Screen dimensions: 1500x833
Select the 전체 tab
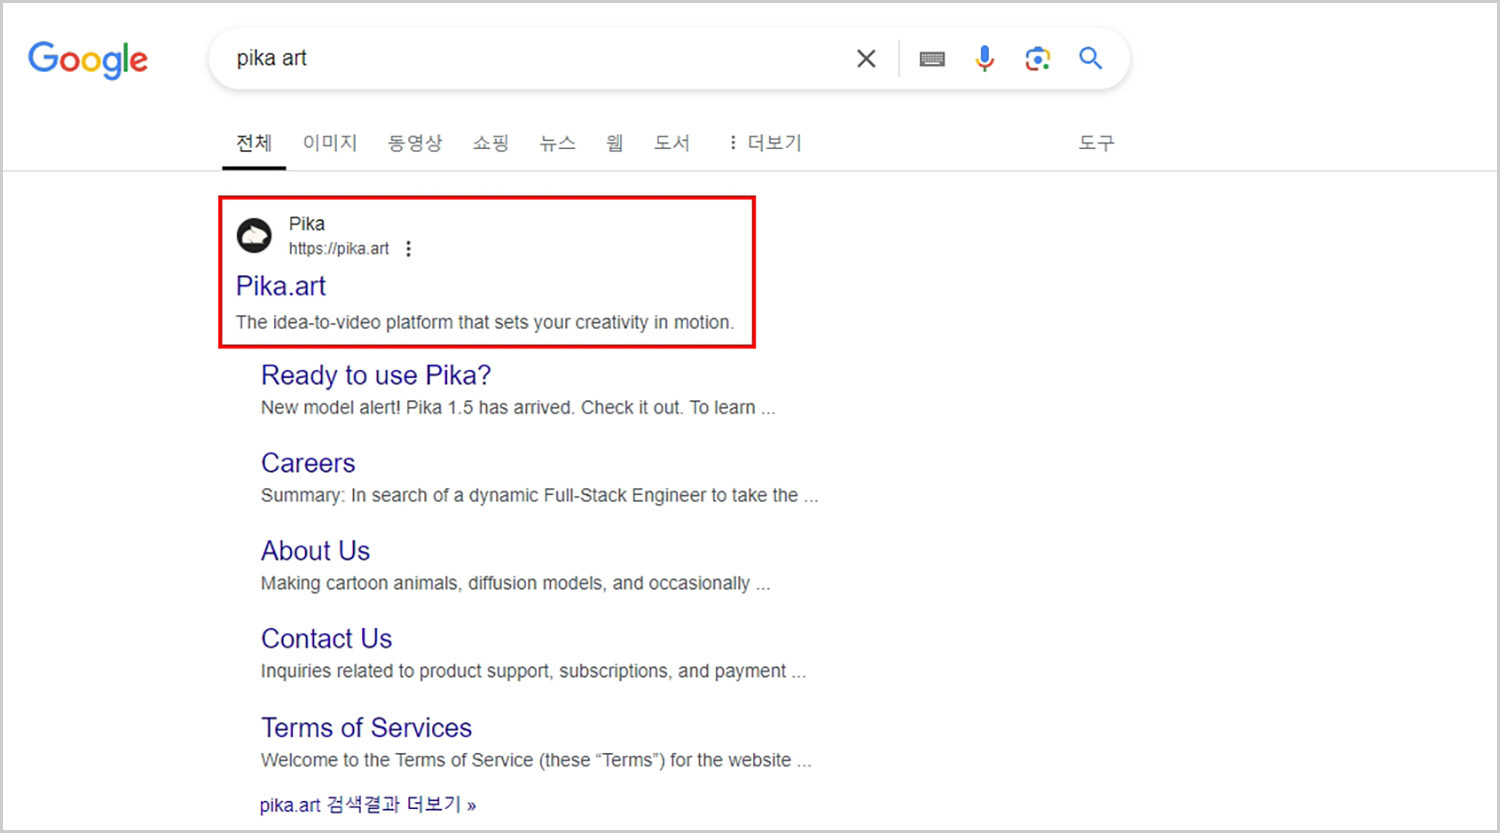[x=254, y=143]
